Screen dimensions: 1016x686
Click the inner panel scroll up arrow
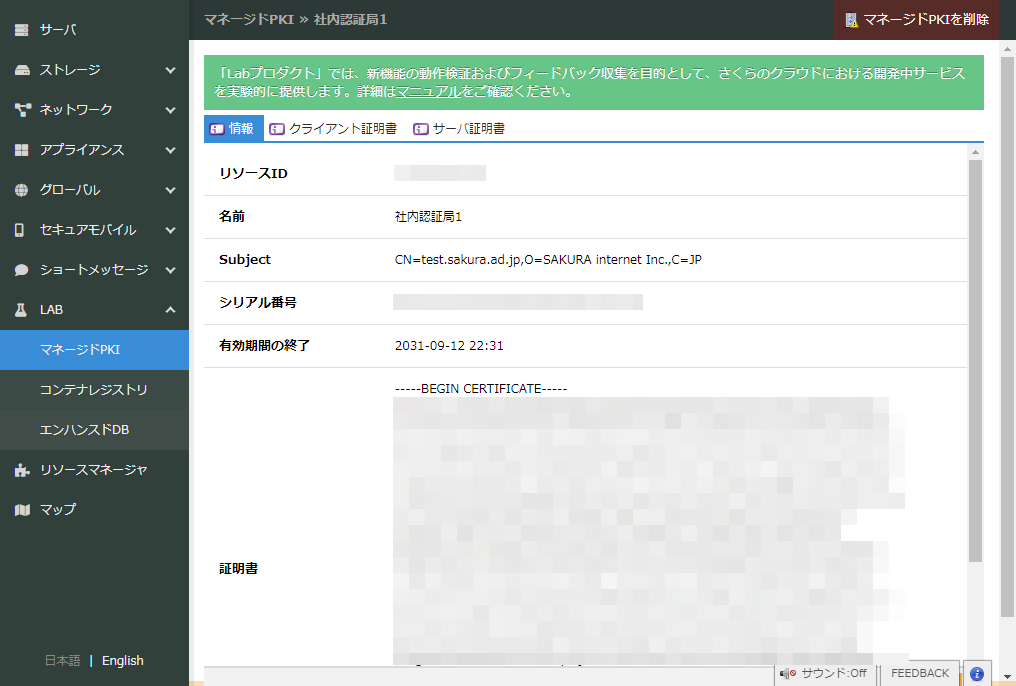(975, 152)
